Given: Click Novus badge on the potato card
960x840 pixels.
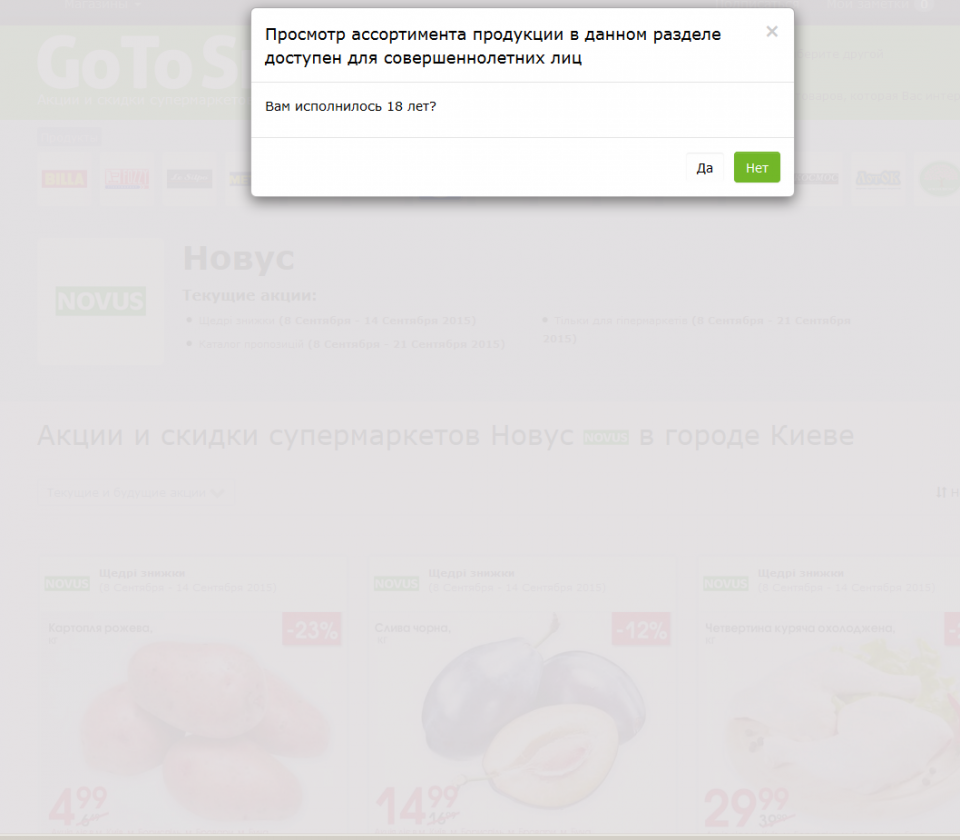Looking at the screenshot, I should tap(66, 584).
